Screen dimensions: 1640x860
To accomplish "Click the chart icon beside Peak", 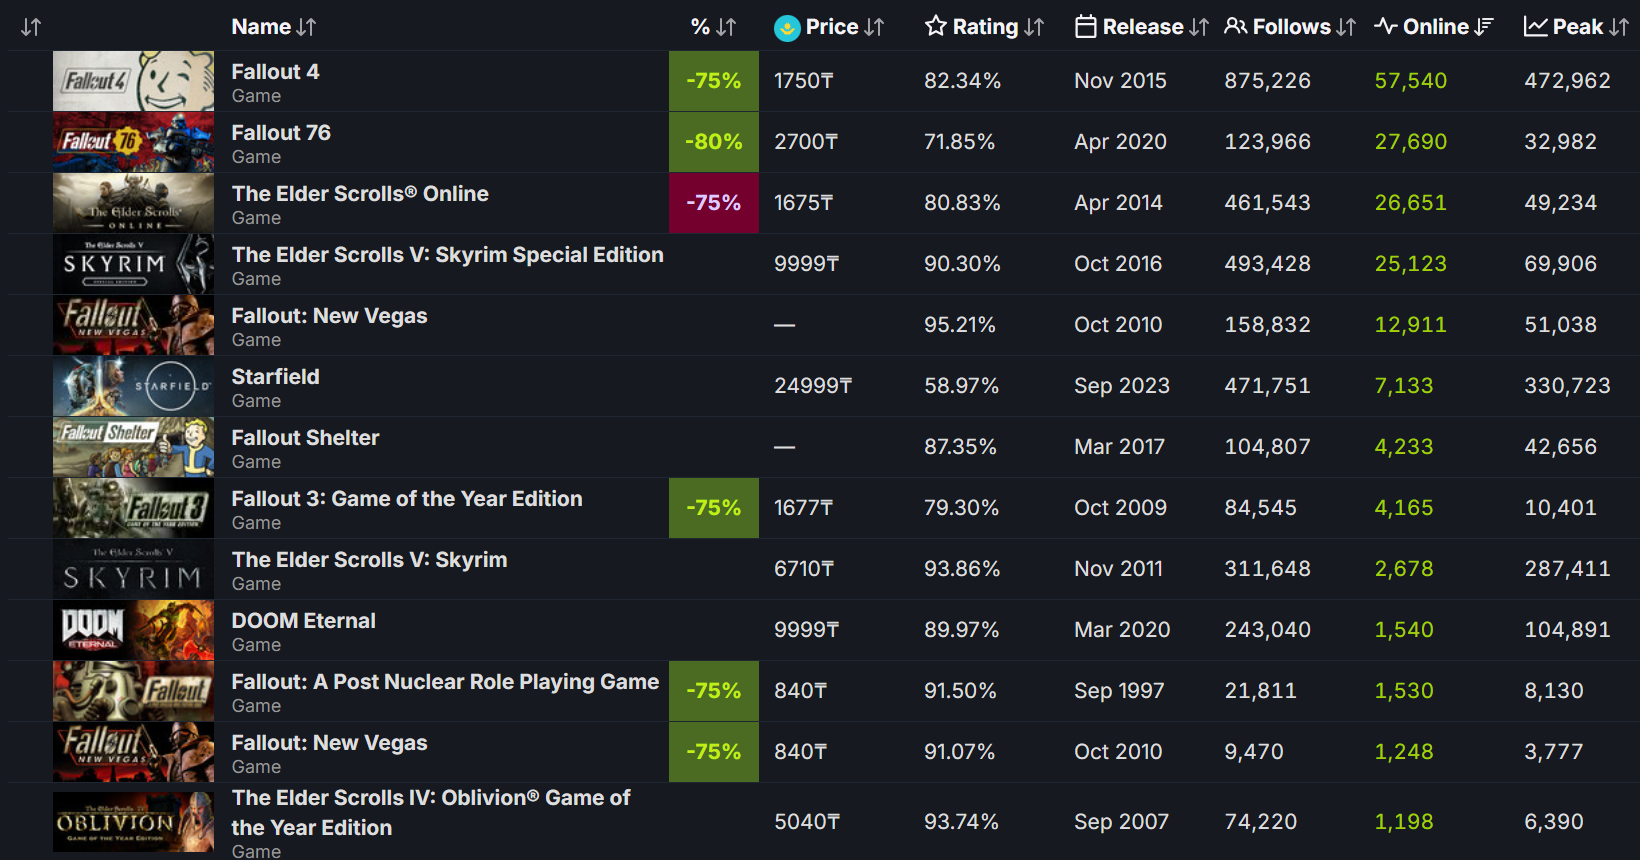I will tap(1535, 27).
